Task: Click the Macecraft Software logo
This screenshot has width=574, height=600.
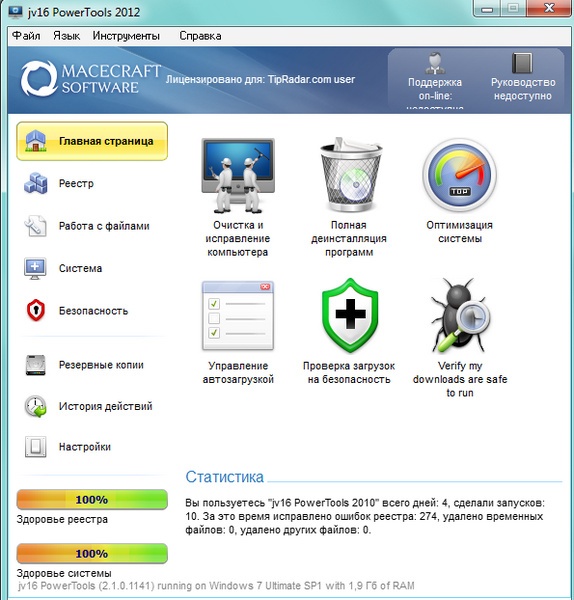Action: (91, 79)
